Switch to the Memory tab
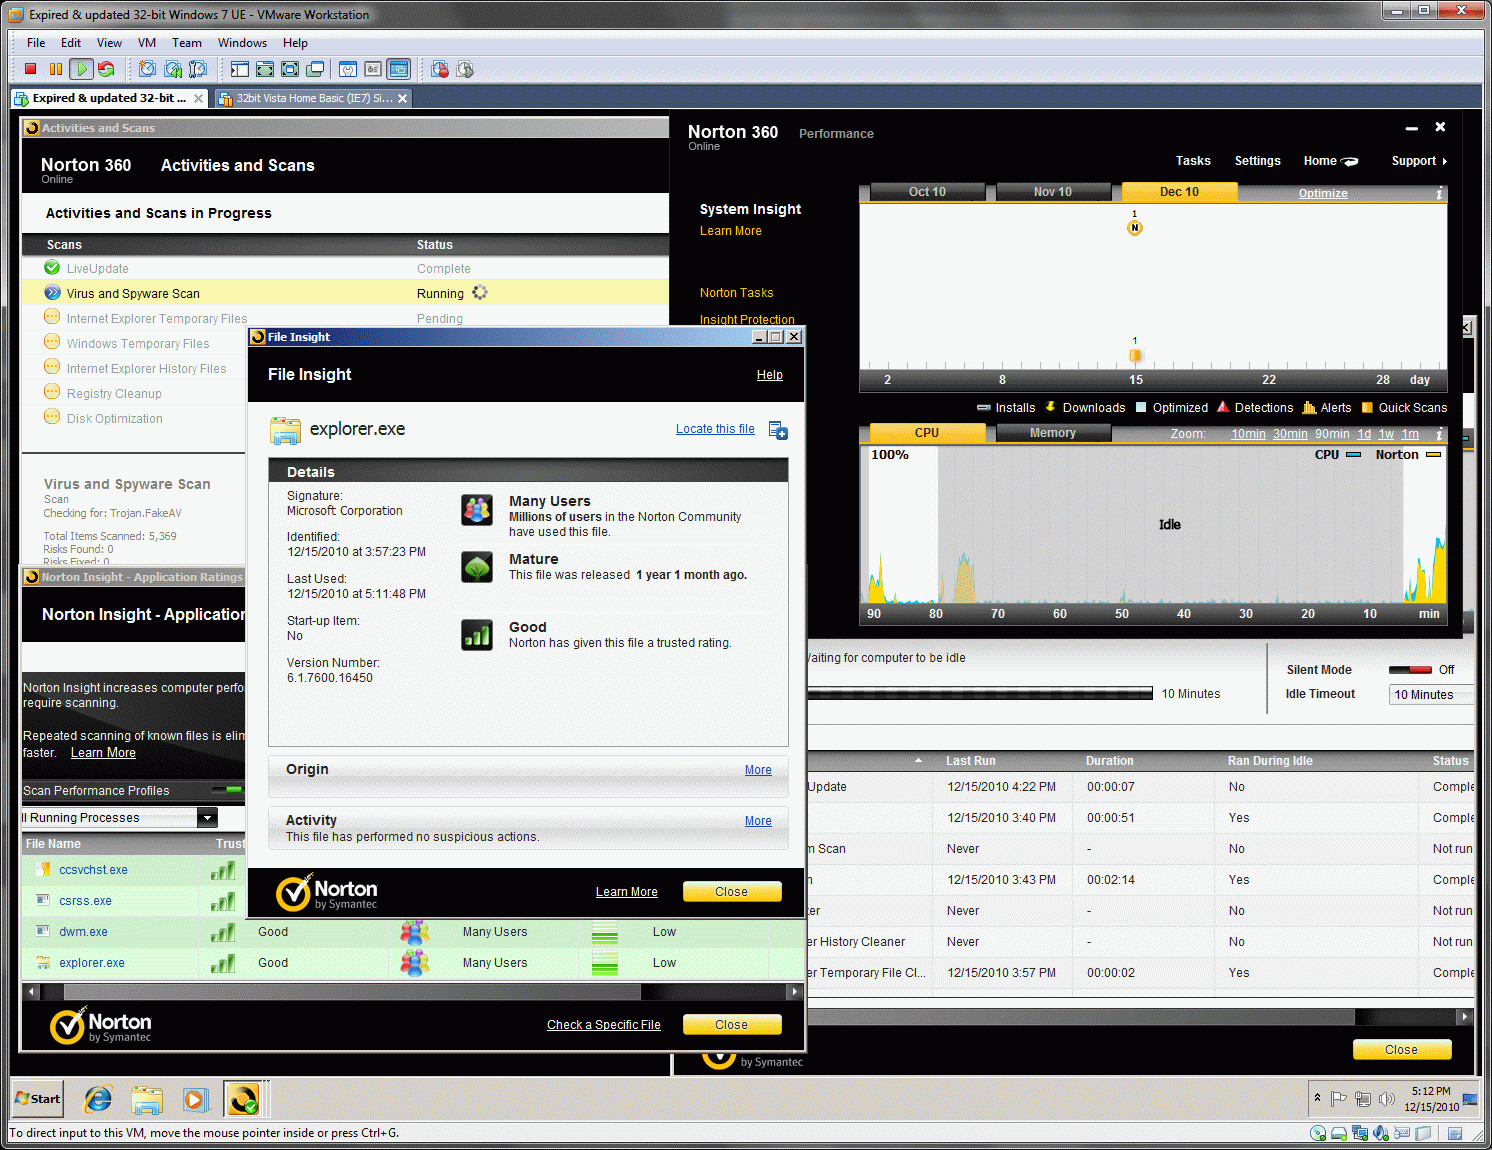Image resolution: width=1492 pixels, height=1150 pixels. pyautogui.click(x=1052, y=433)
